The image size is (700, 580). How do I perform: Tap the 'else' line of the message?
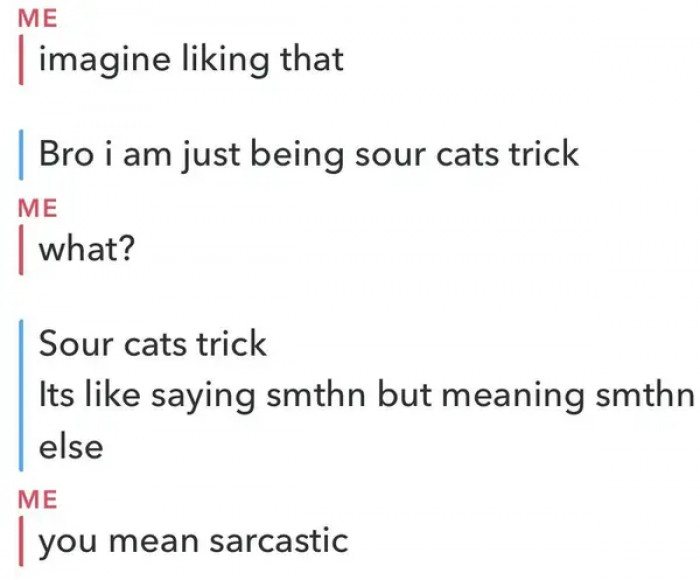tap(71, 446)
